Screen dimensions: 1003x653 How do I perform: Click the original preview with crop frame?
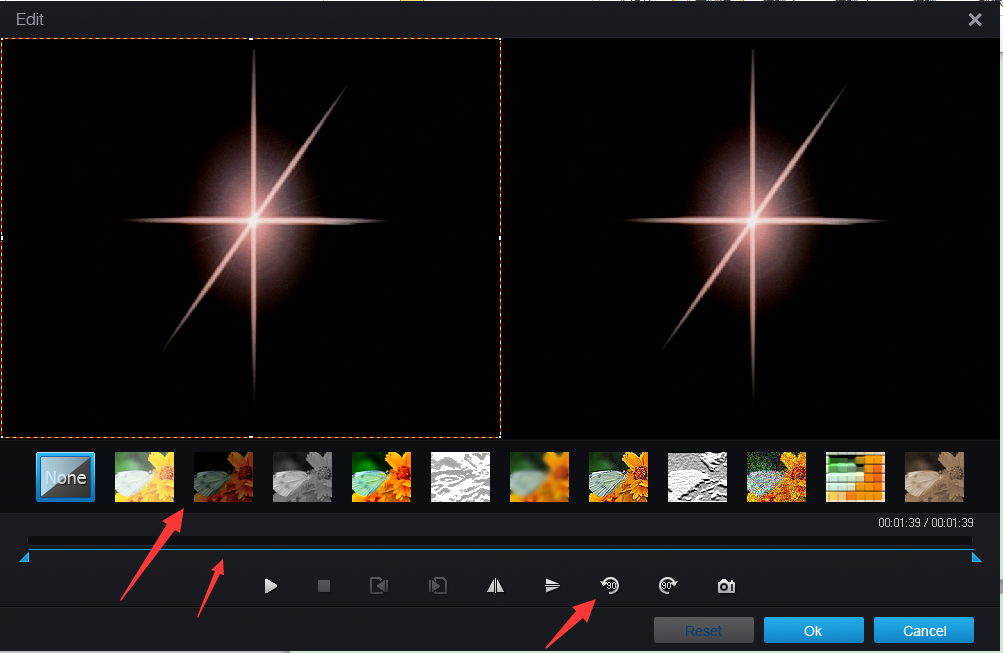point(251,238)
